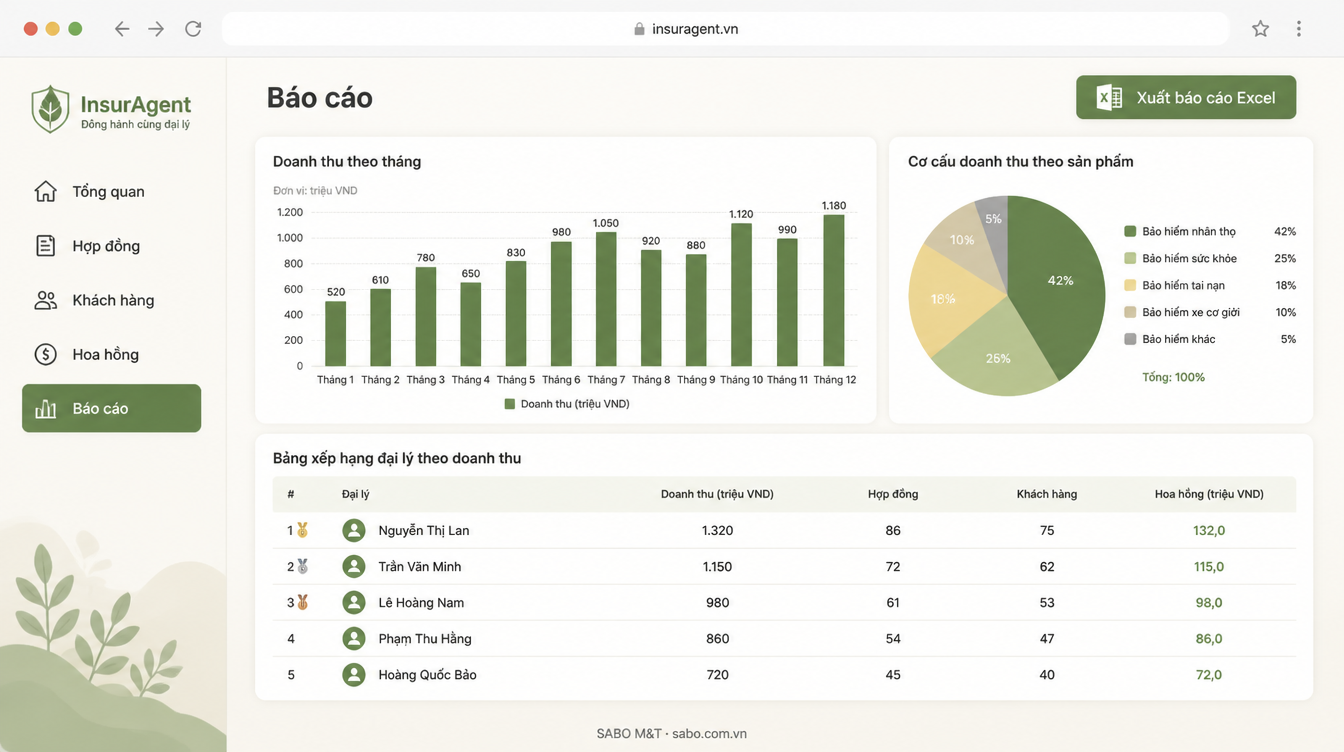1344x752 pixels.
Task: Click the Doanh thu (triệu VND) chart legend swatch
Action: (510, 404)
